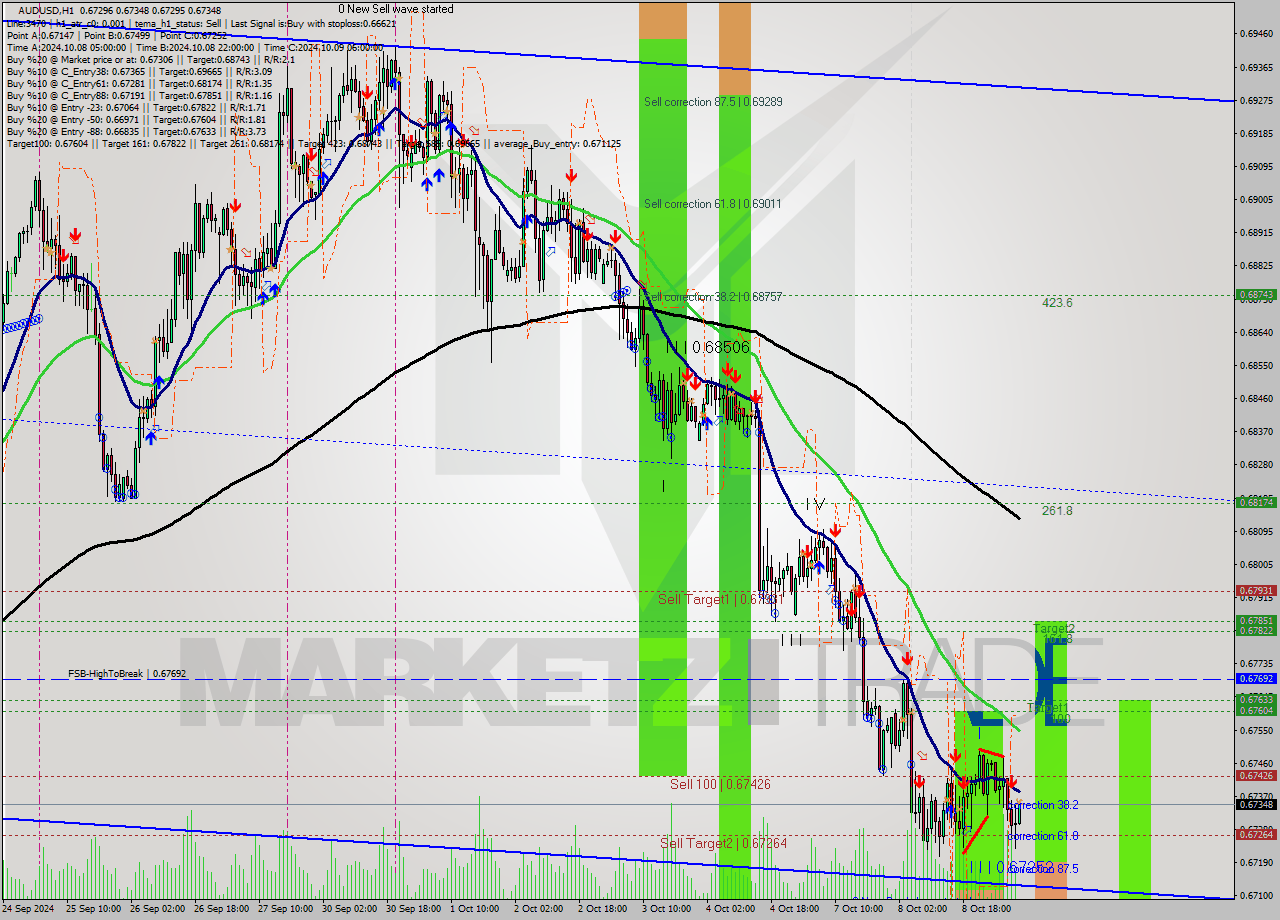Click the '0 New Sell wave started' label
The image size is (1280, 920).
(x=395, y=9)
